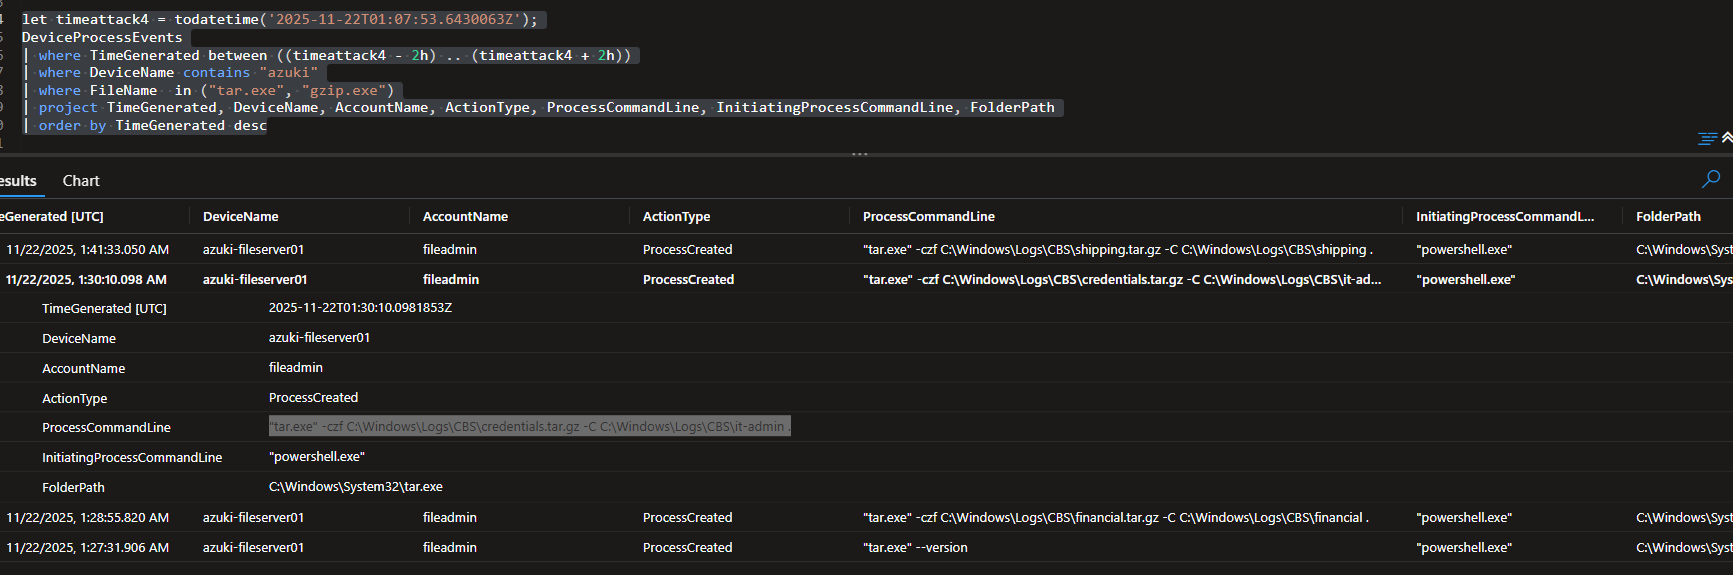
Task: Click azuki-fileserver01 in the 1:41:33 row
Action: (253, 250)
